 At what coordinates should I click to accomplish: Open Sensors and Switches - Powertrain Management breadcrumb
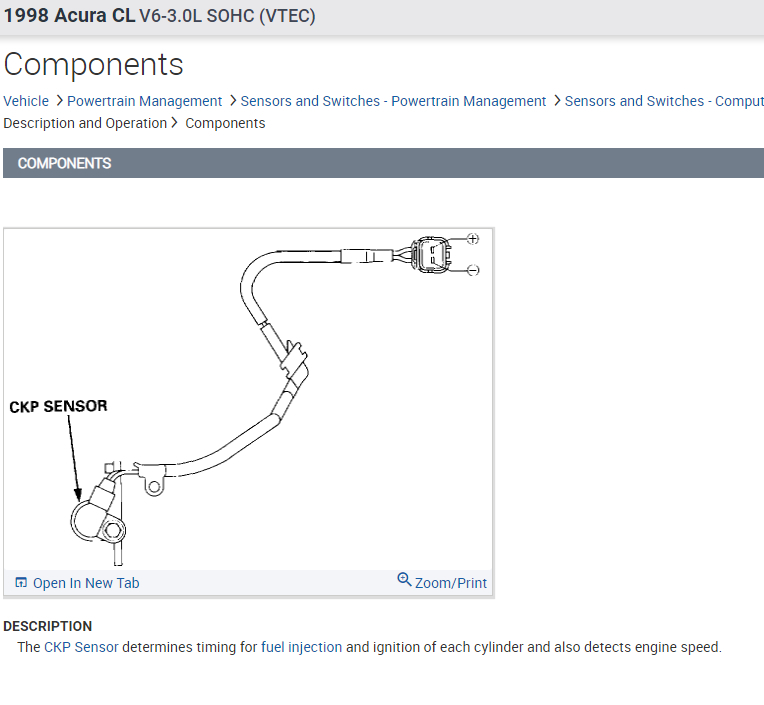point(393,101)
